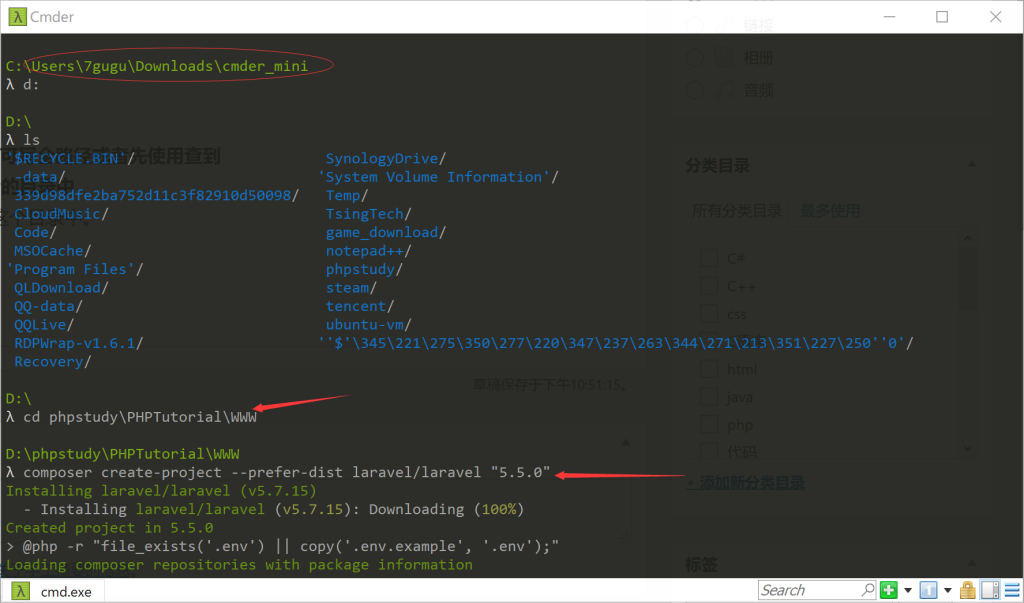Screen dimensions: 1024x603
Task: Check the C# category checkbox
Action: (x=709, y=258)
